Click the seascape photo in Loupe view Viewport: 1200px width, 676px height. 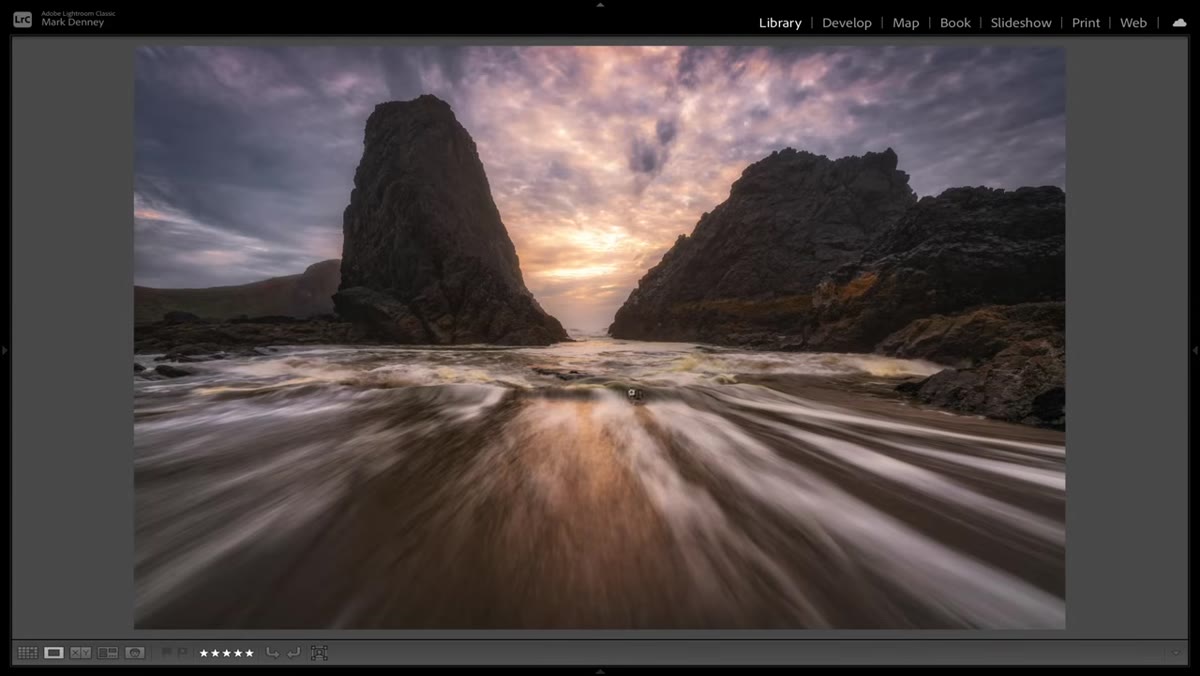pos(600,337)
